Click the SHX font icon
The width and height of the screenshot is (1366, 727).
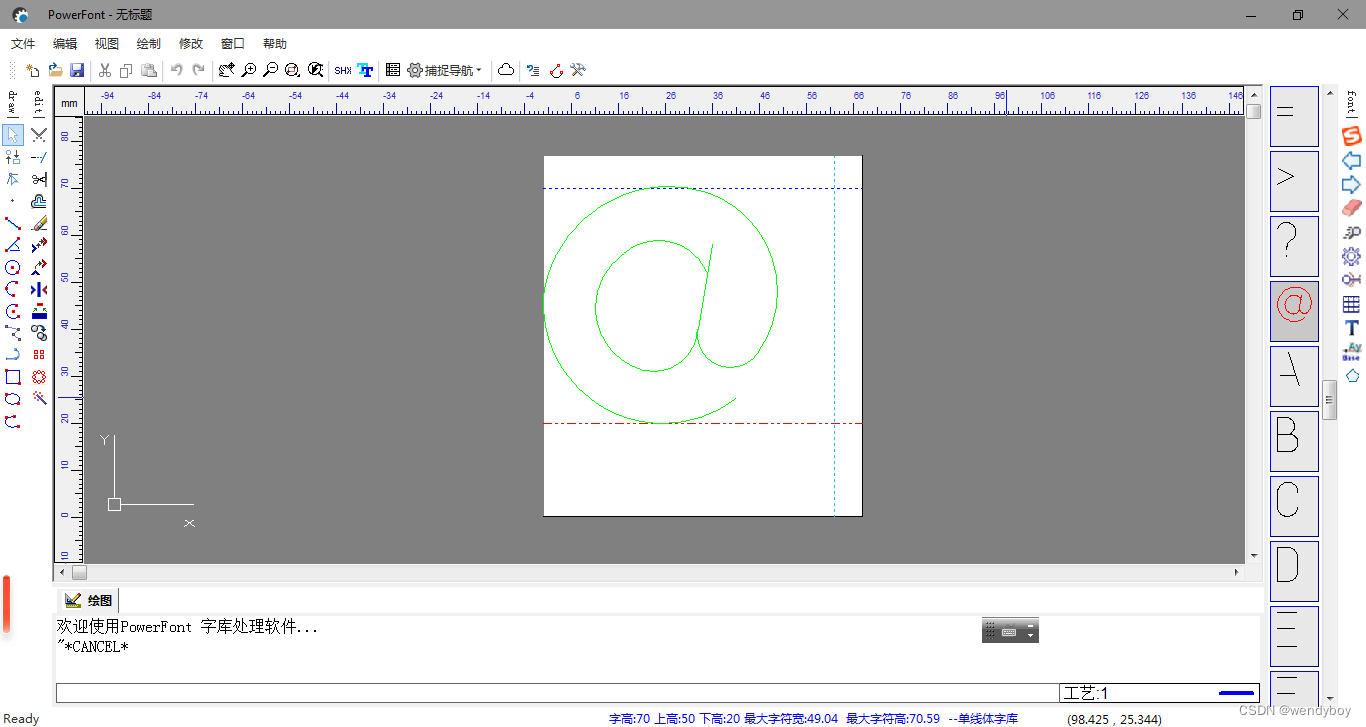tap(343, 70)
